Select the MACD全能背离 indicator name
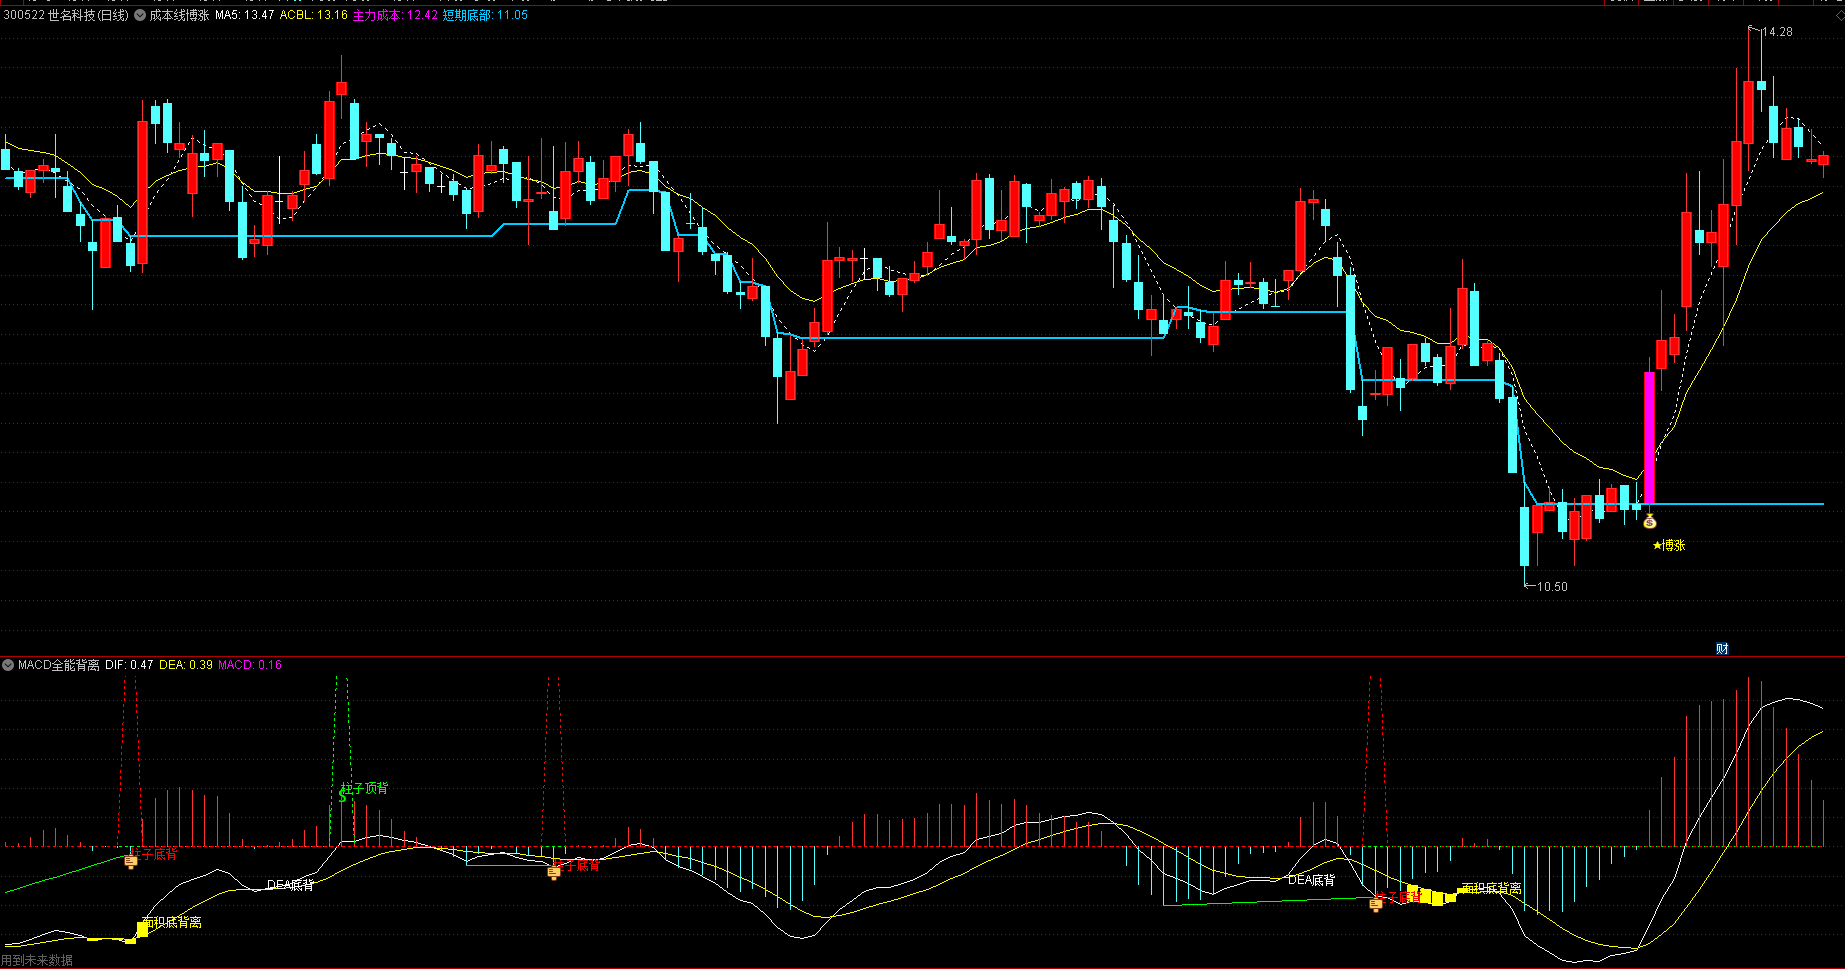Viewport: 1845px width, 969px height. pyautogui.click(x=59, y=665)
